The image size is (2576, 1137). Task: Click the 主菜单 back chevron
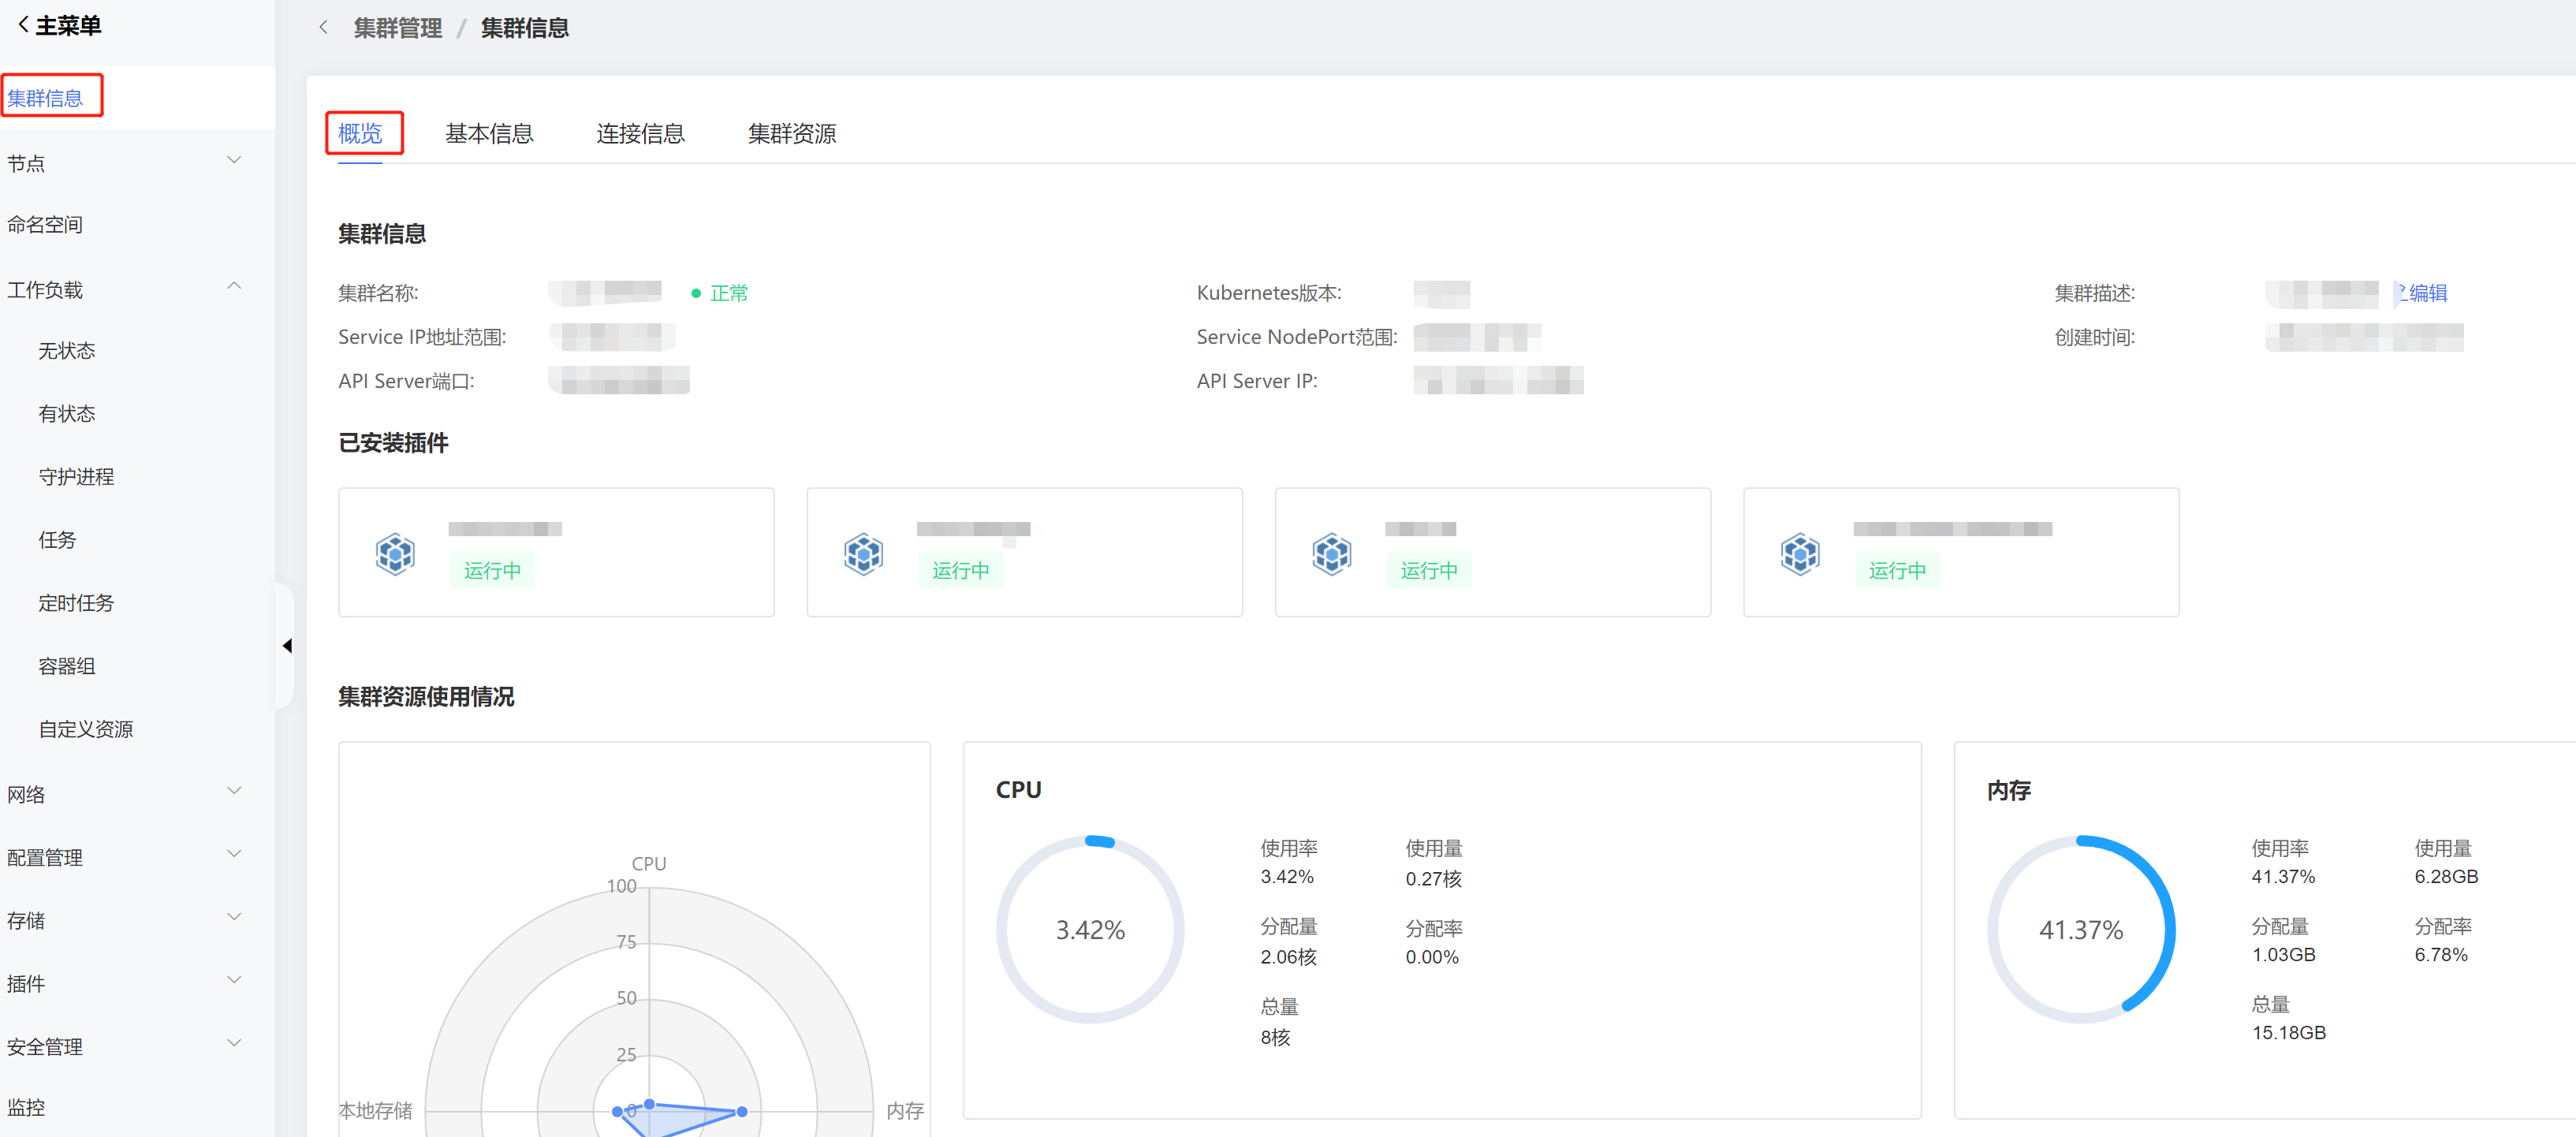[23, 25]
